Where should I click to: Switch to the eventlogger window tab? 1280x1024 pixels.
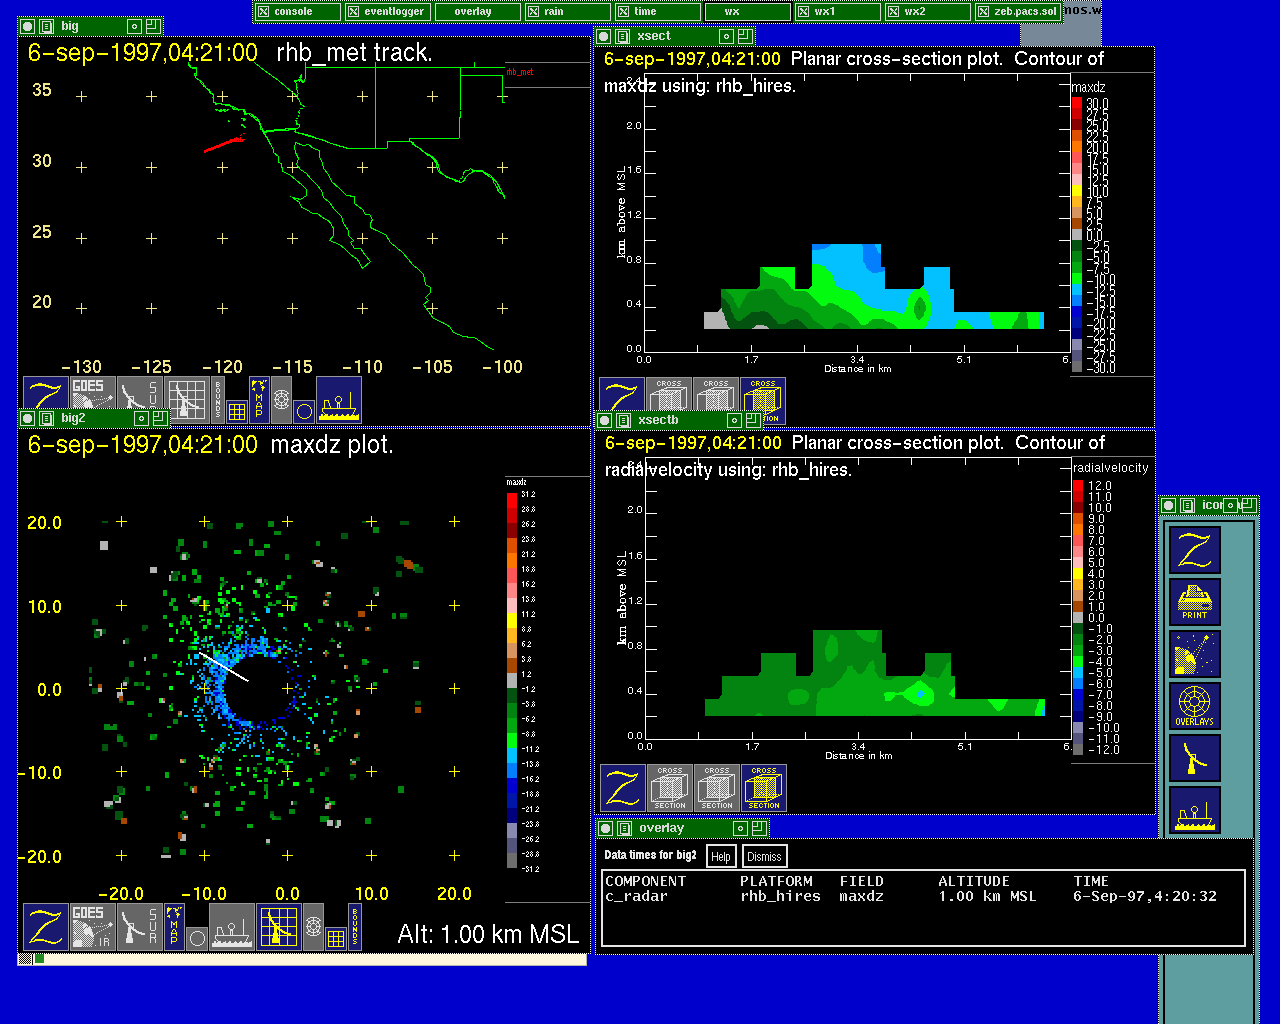pos(388,12)
